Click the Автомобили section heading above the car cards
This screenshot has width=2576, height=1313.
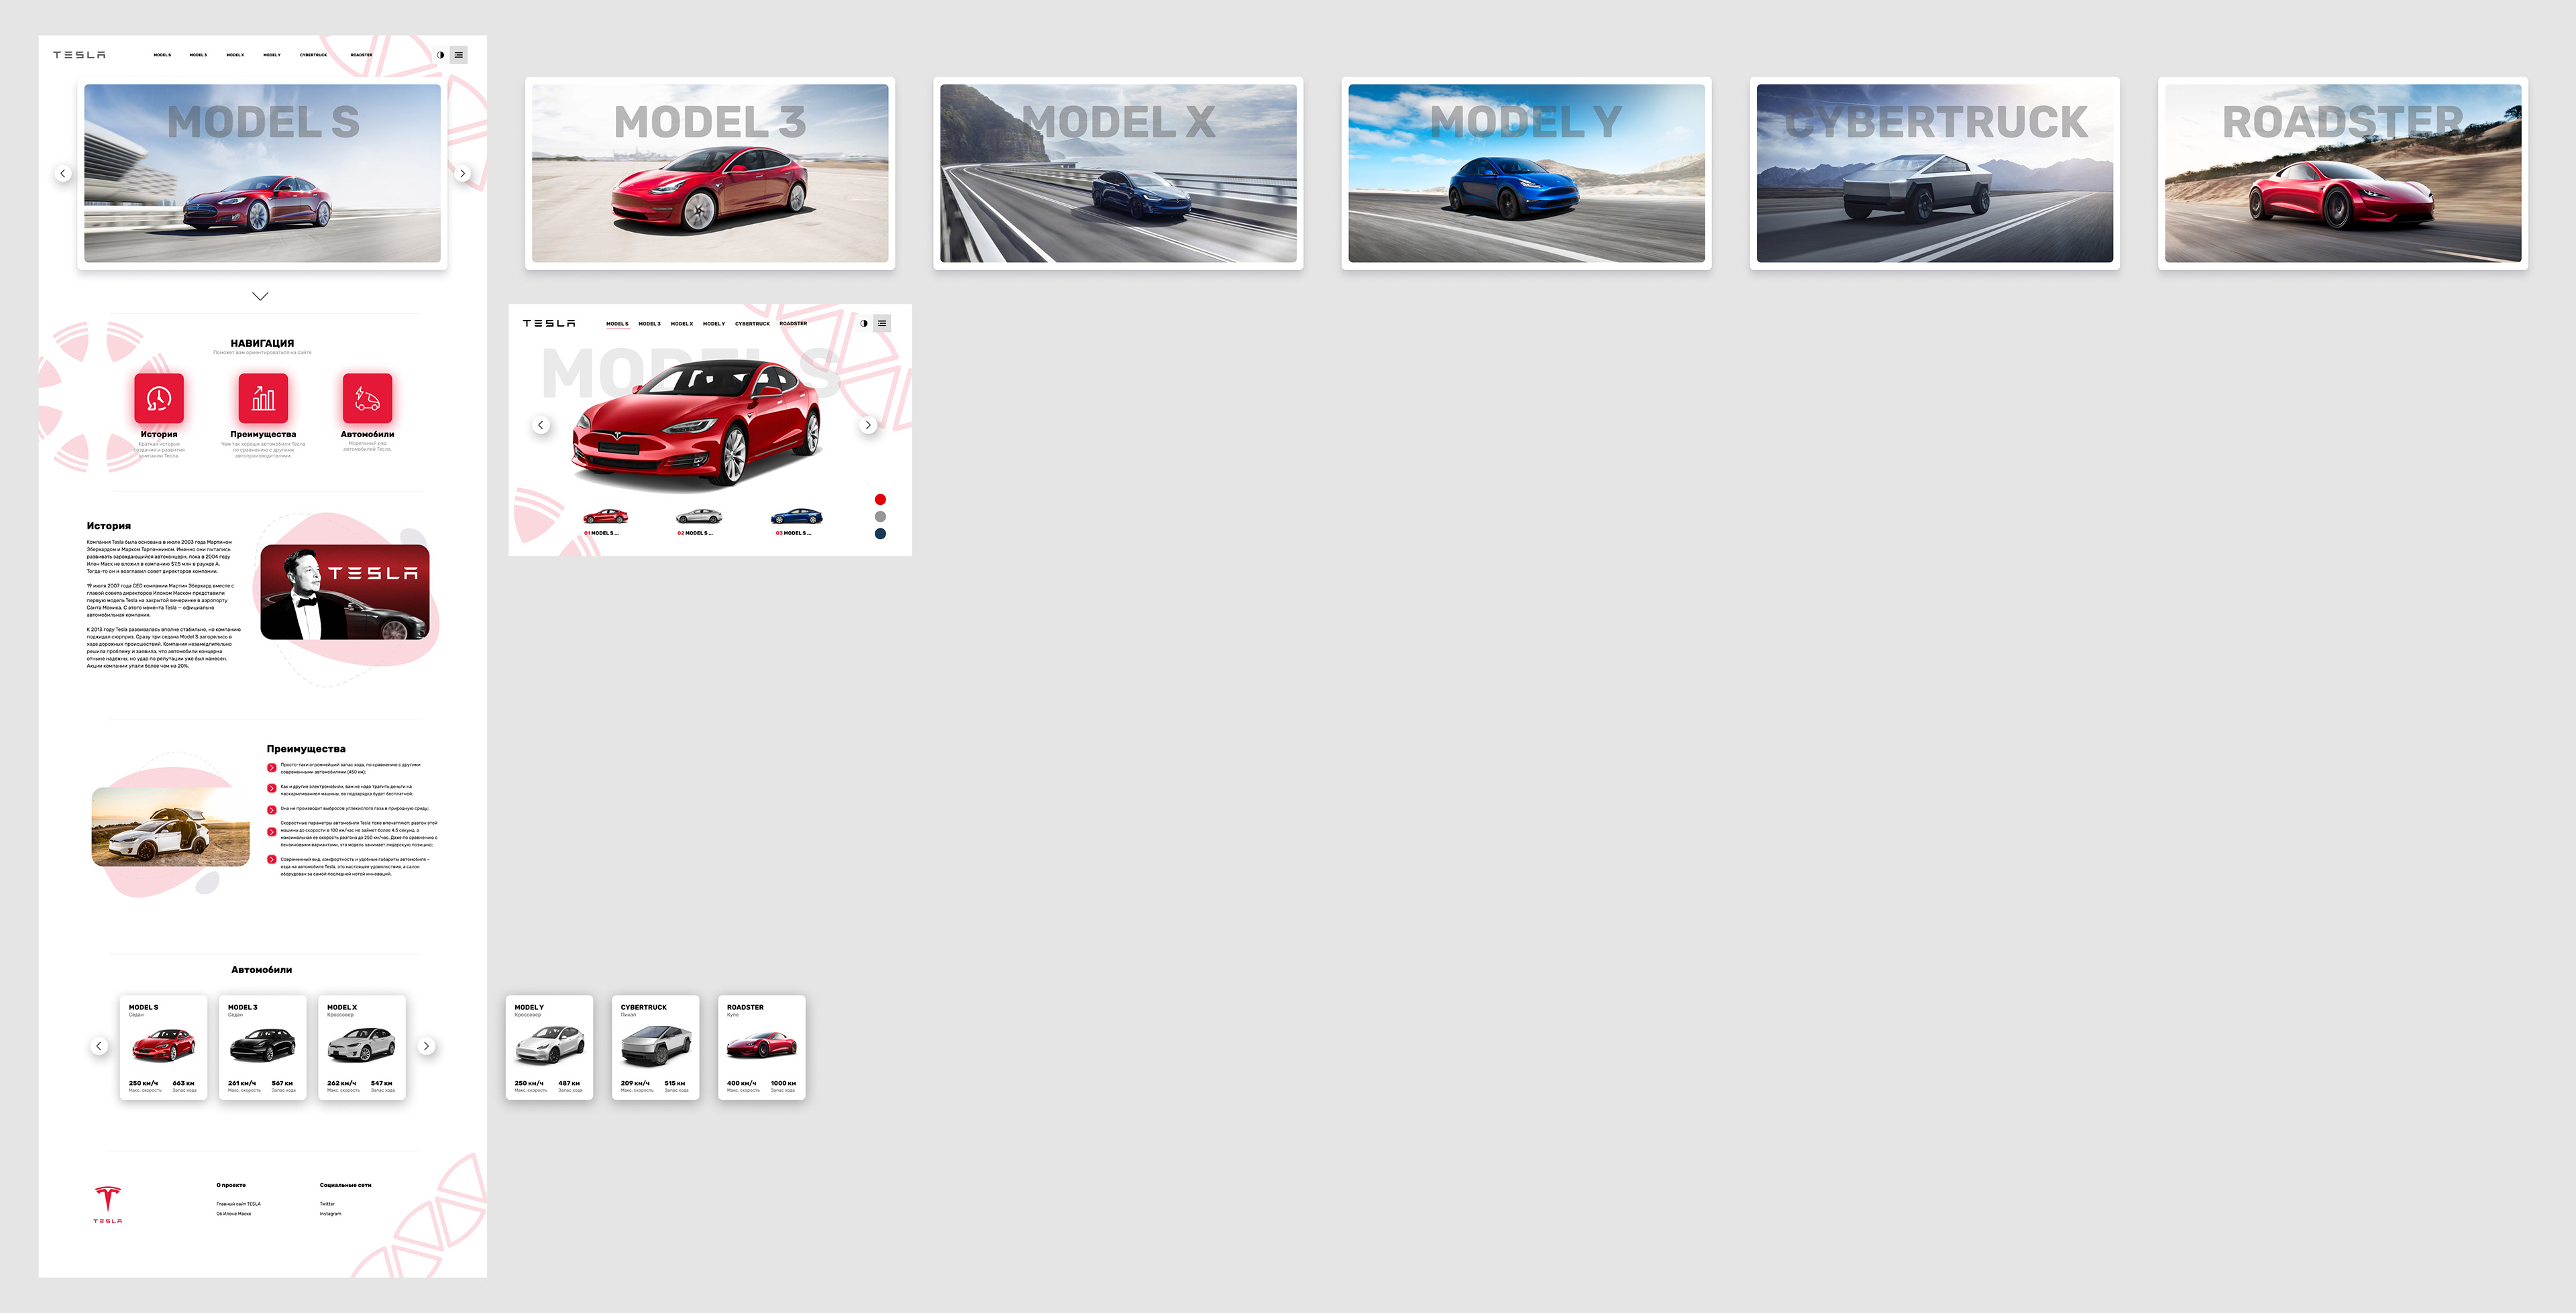(262, 970)
